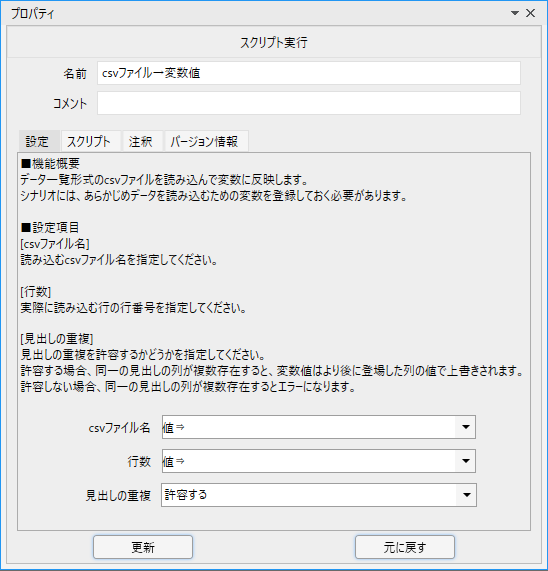Show the バージョン情報 tab
The width and height of the screenshot is (548, 571).
204,141
